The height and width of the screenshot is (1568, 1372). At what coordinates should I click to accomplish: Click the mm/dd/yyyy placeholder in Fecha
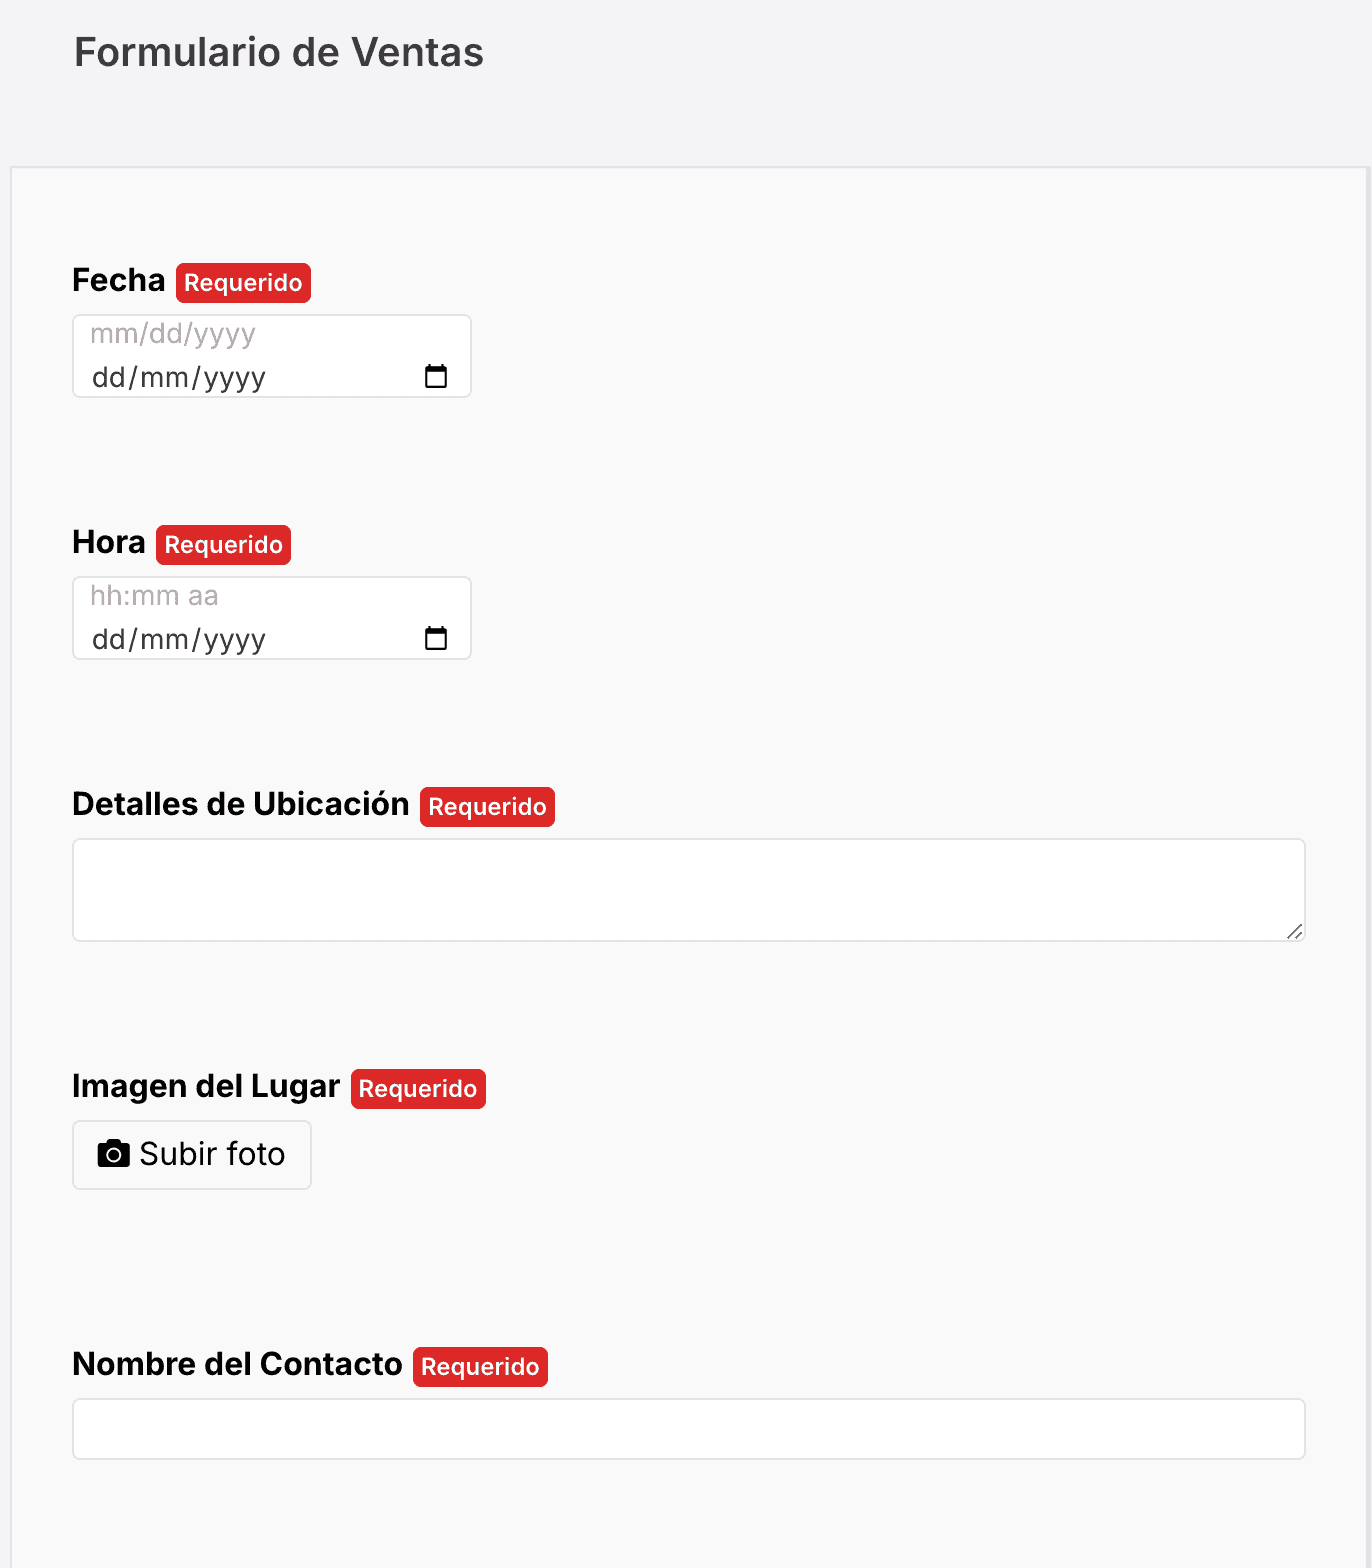(x=172, y=334)
